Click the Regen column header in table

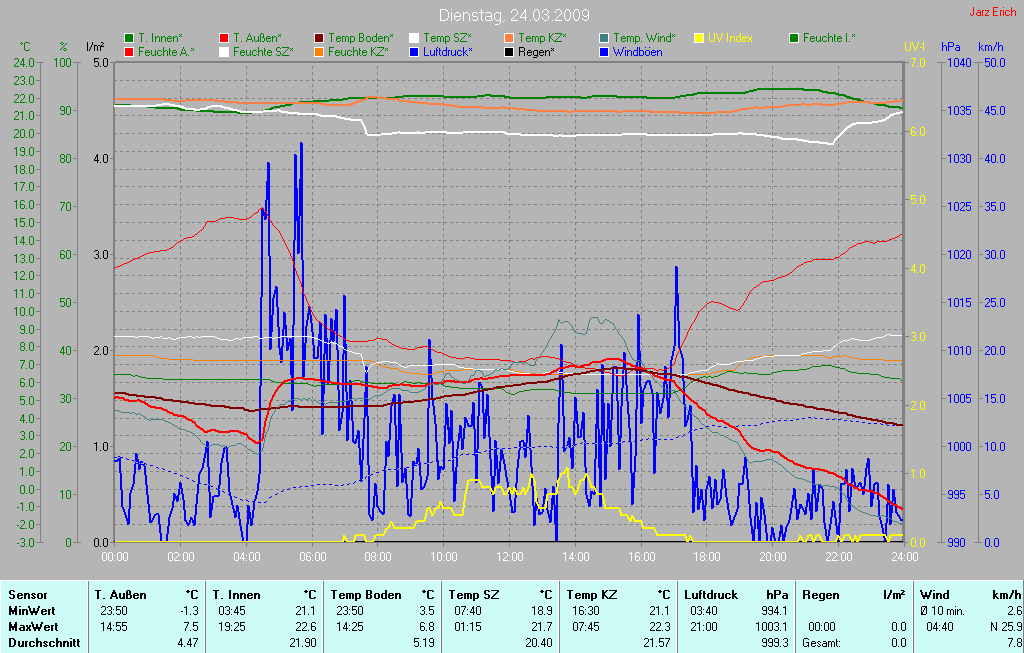pos(820,595)
